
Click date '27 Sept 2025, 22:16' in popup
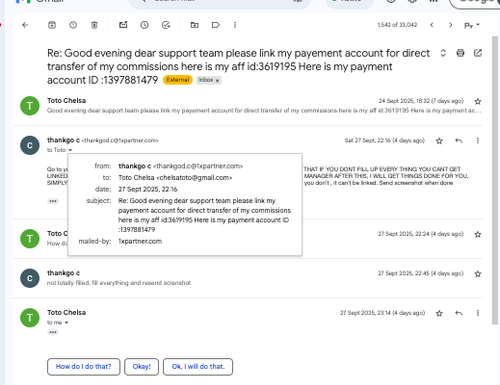148,189
